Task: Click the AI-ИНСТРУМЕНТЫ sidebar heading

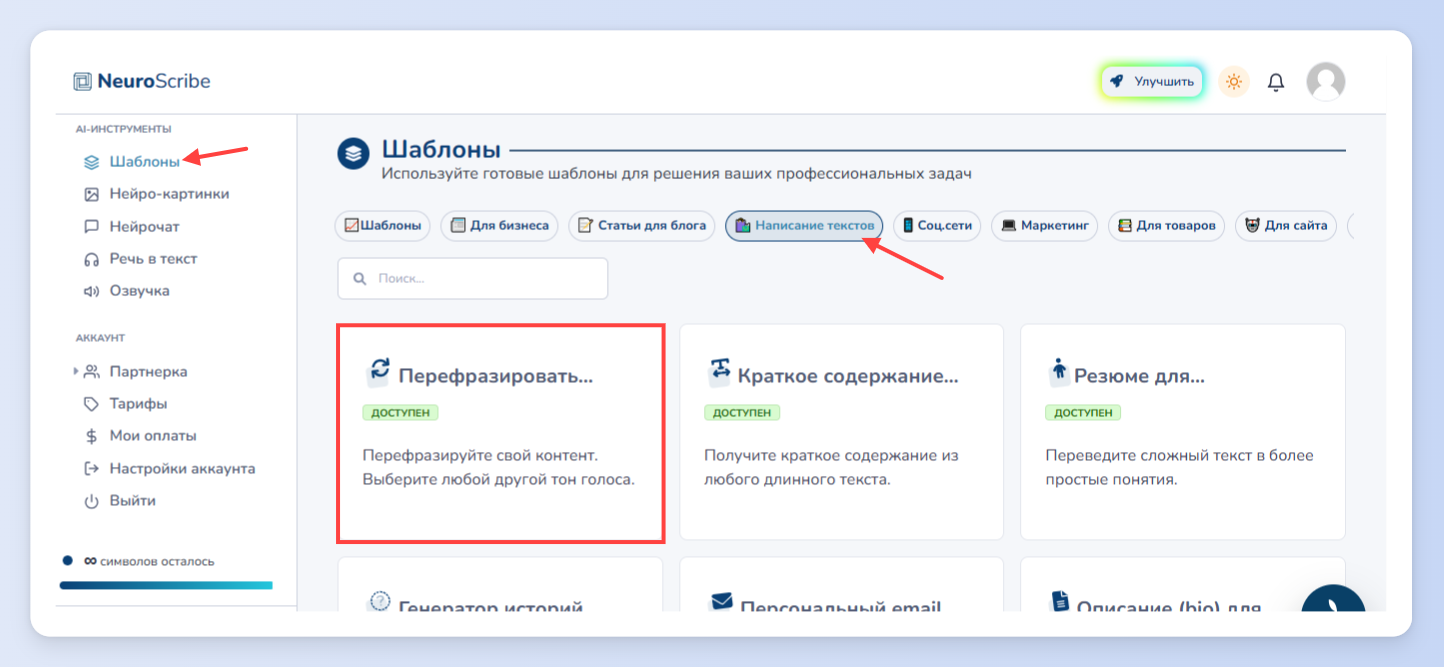Action: [x=124, y=129]
